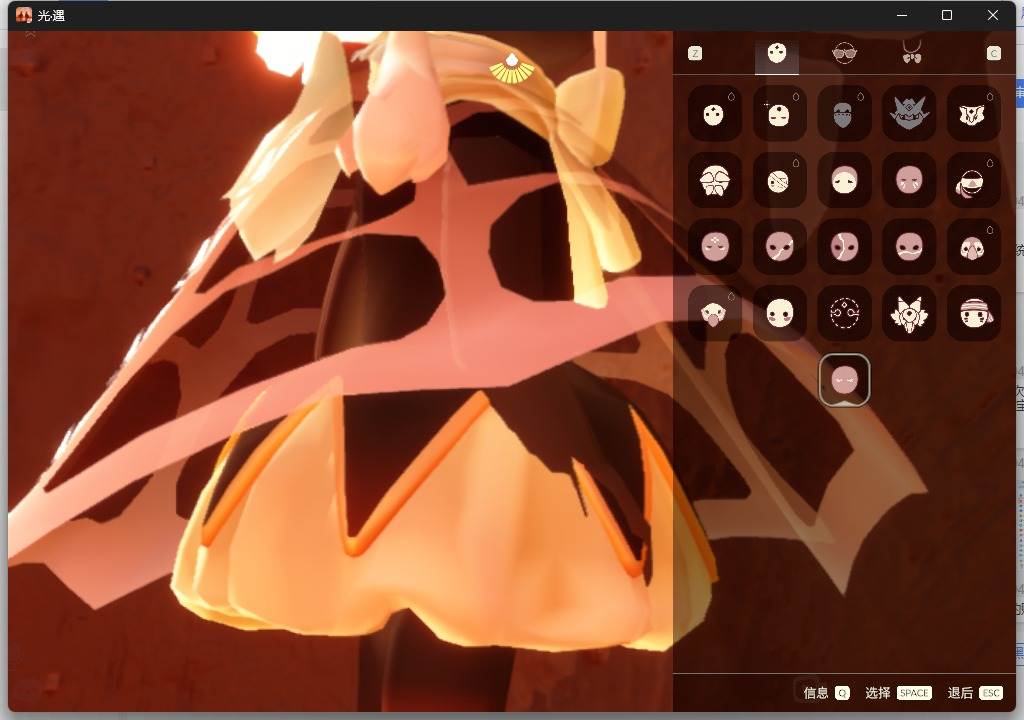
Task: Select the plain default face mask
Action: (x=714, y=113)
